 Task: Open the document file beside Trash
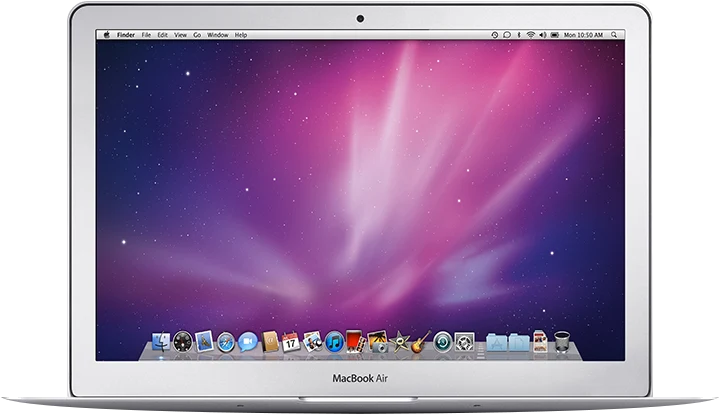pos(540,342)
